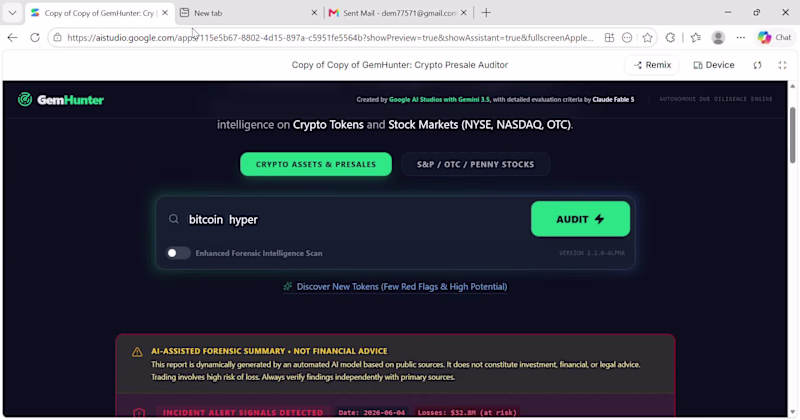
Task: Click the VERSION 2.2.0-ALPHA label
Action: (592, 253)
